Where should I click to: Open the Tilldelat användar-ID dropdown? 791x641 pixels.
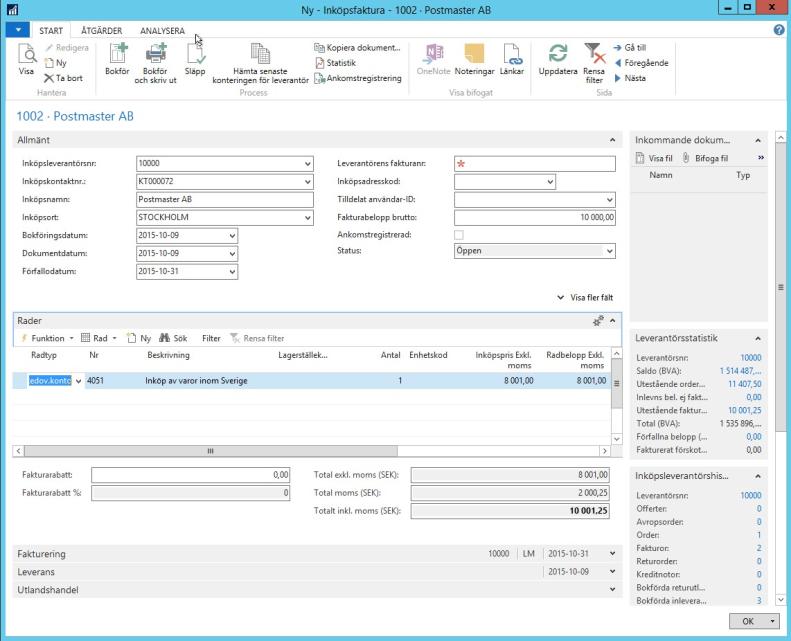[609, 200]
